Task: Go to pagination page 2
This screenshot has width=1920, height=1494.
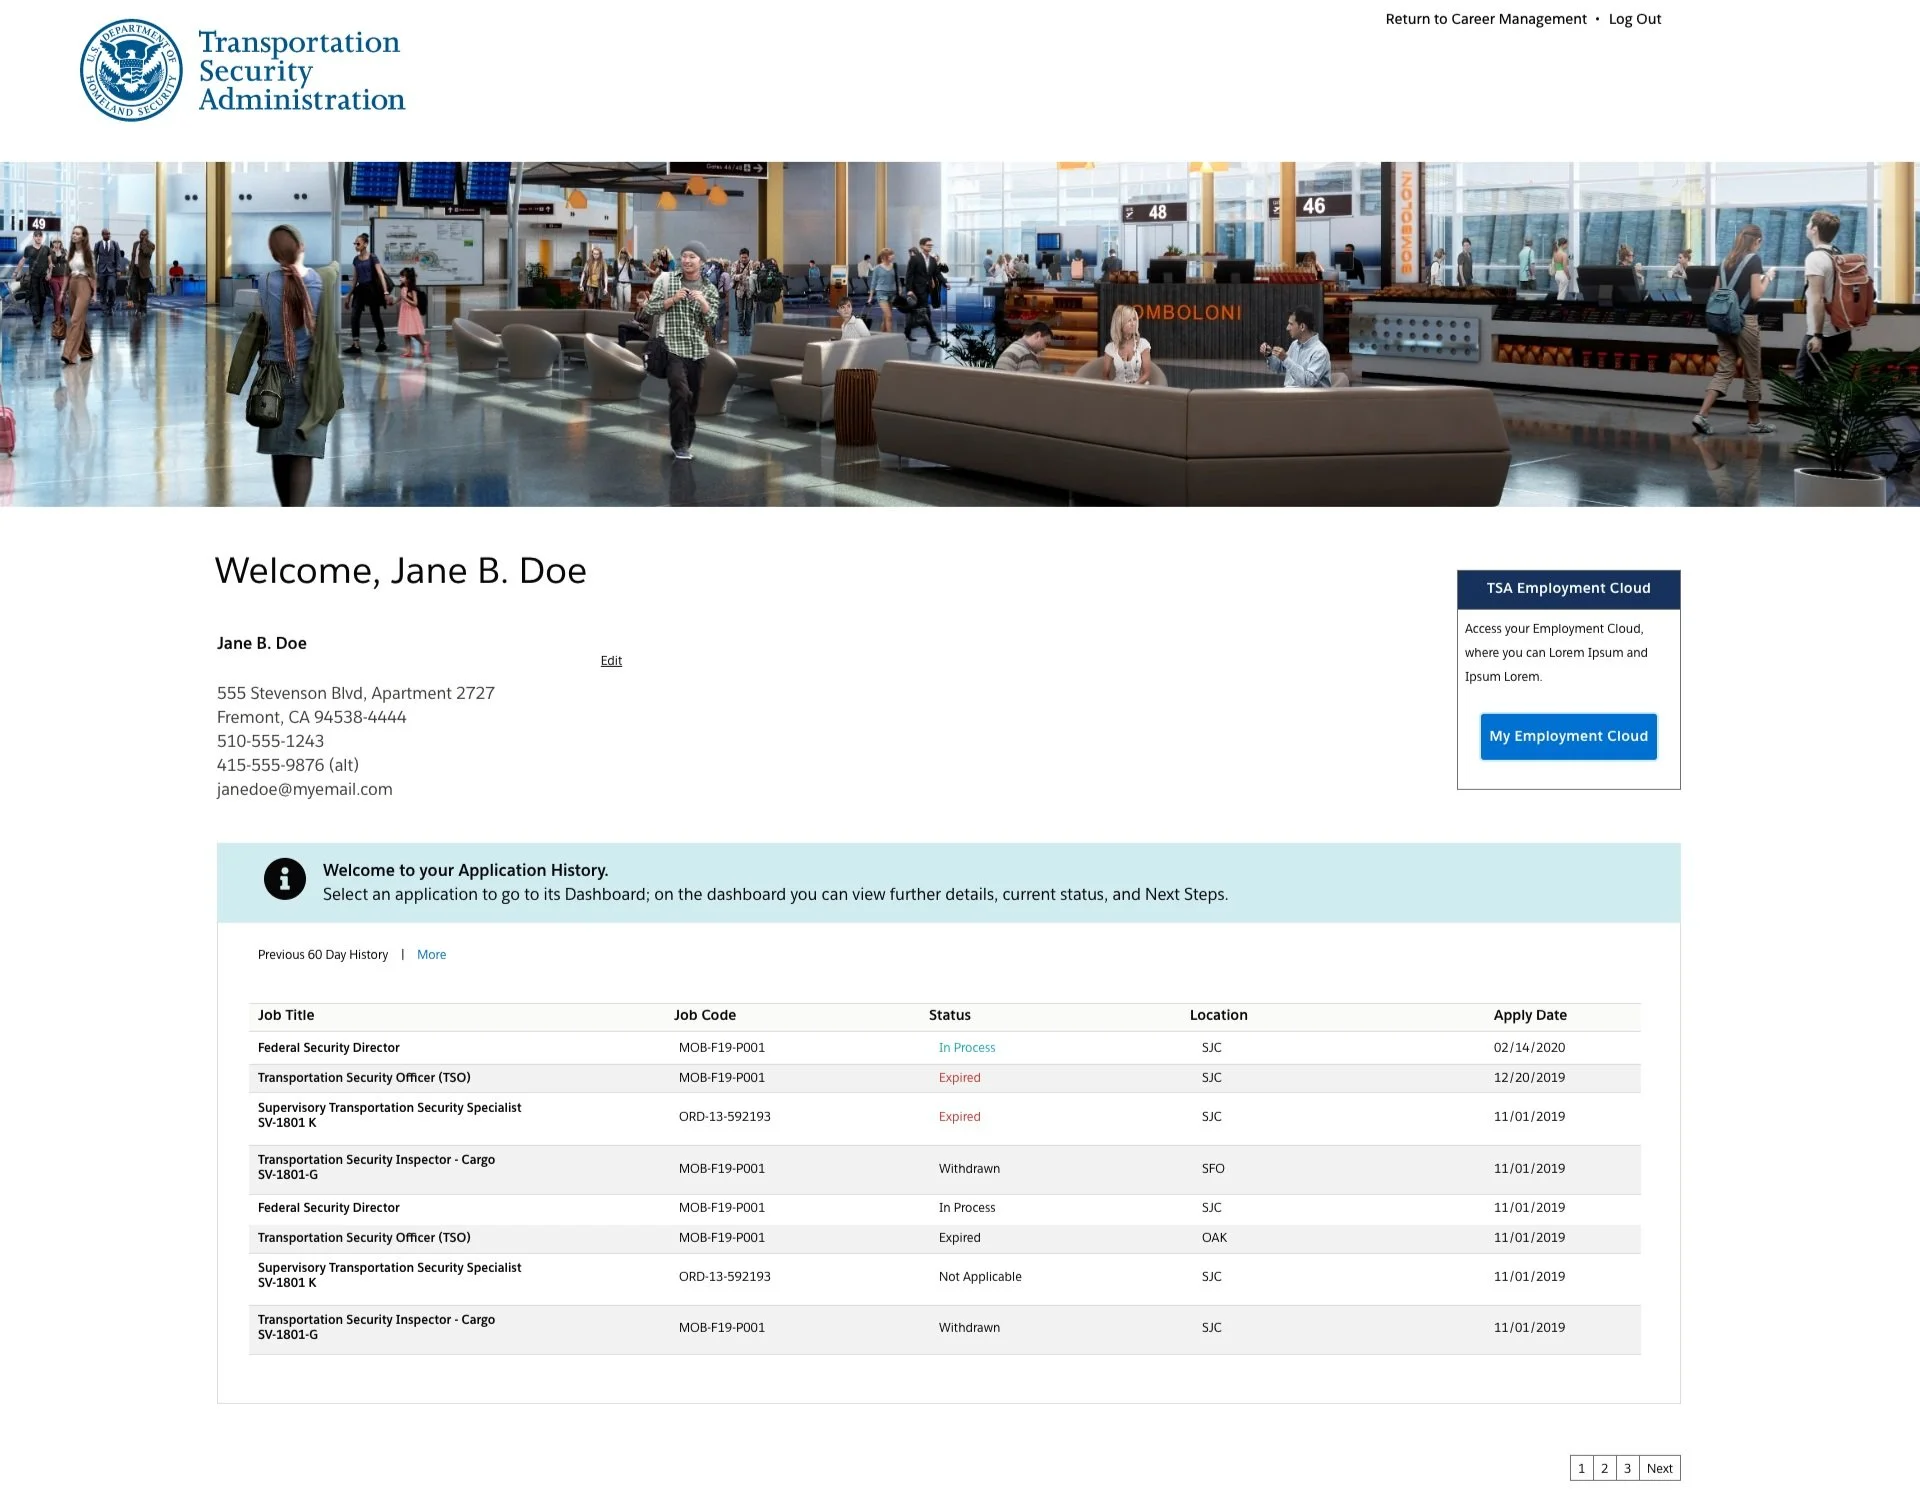Action: [1604, 1468]
